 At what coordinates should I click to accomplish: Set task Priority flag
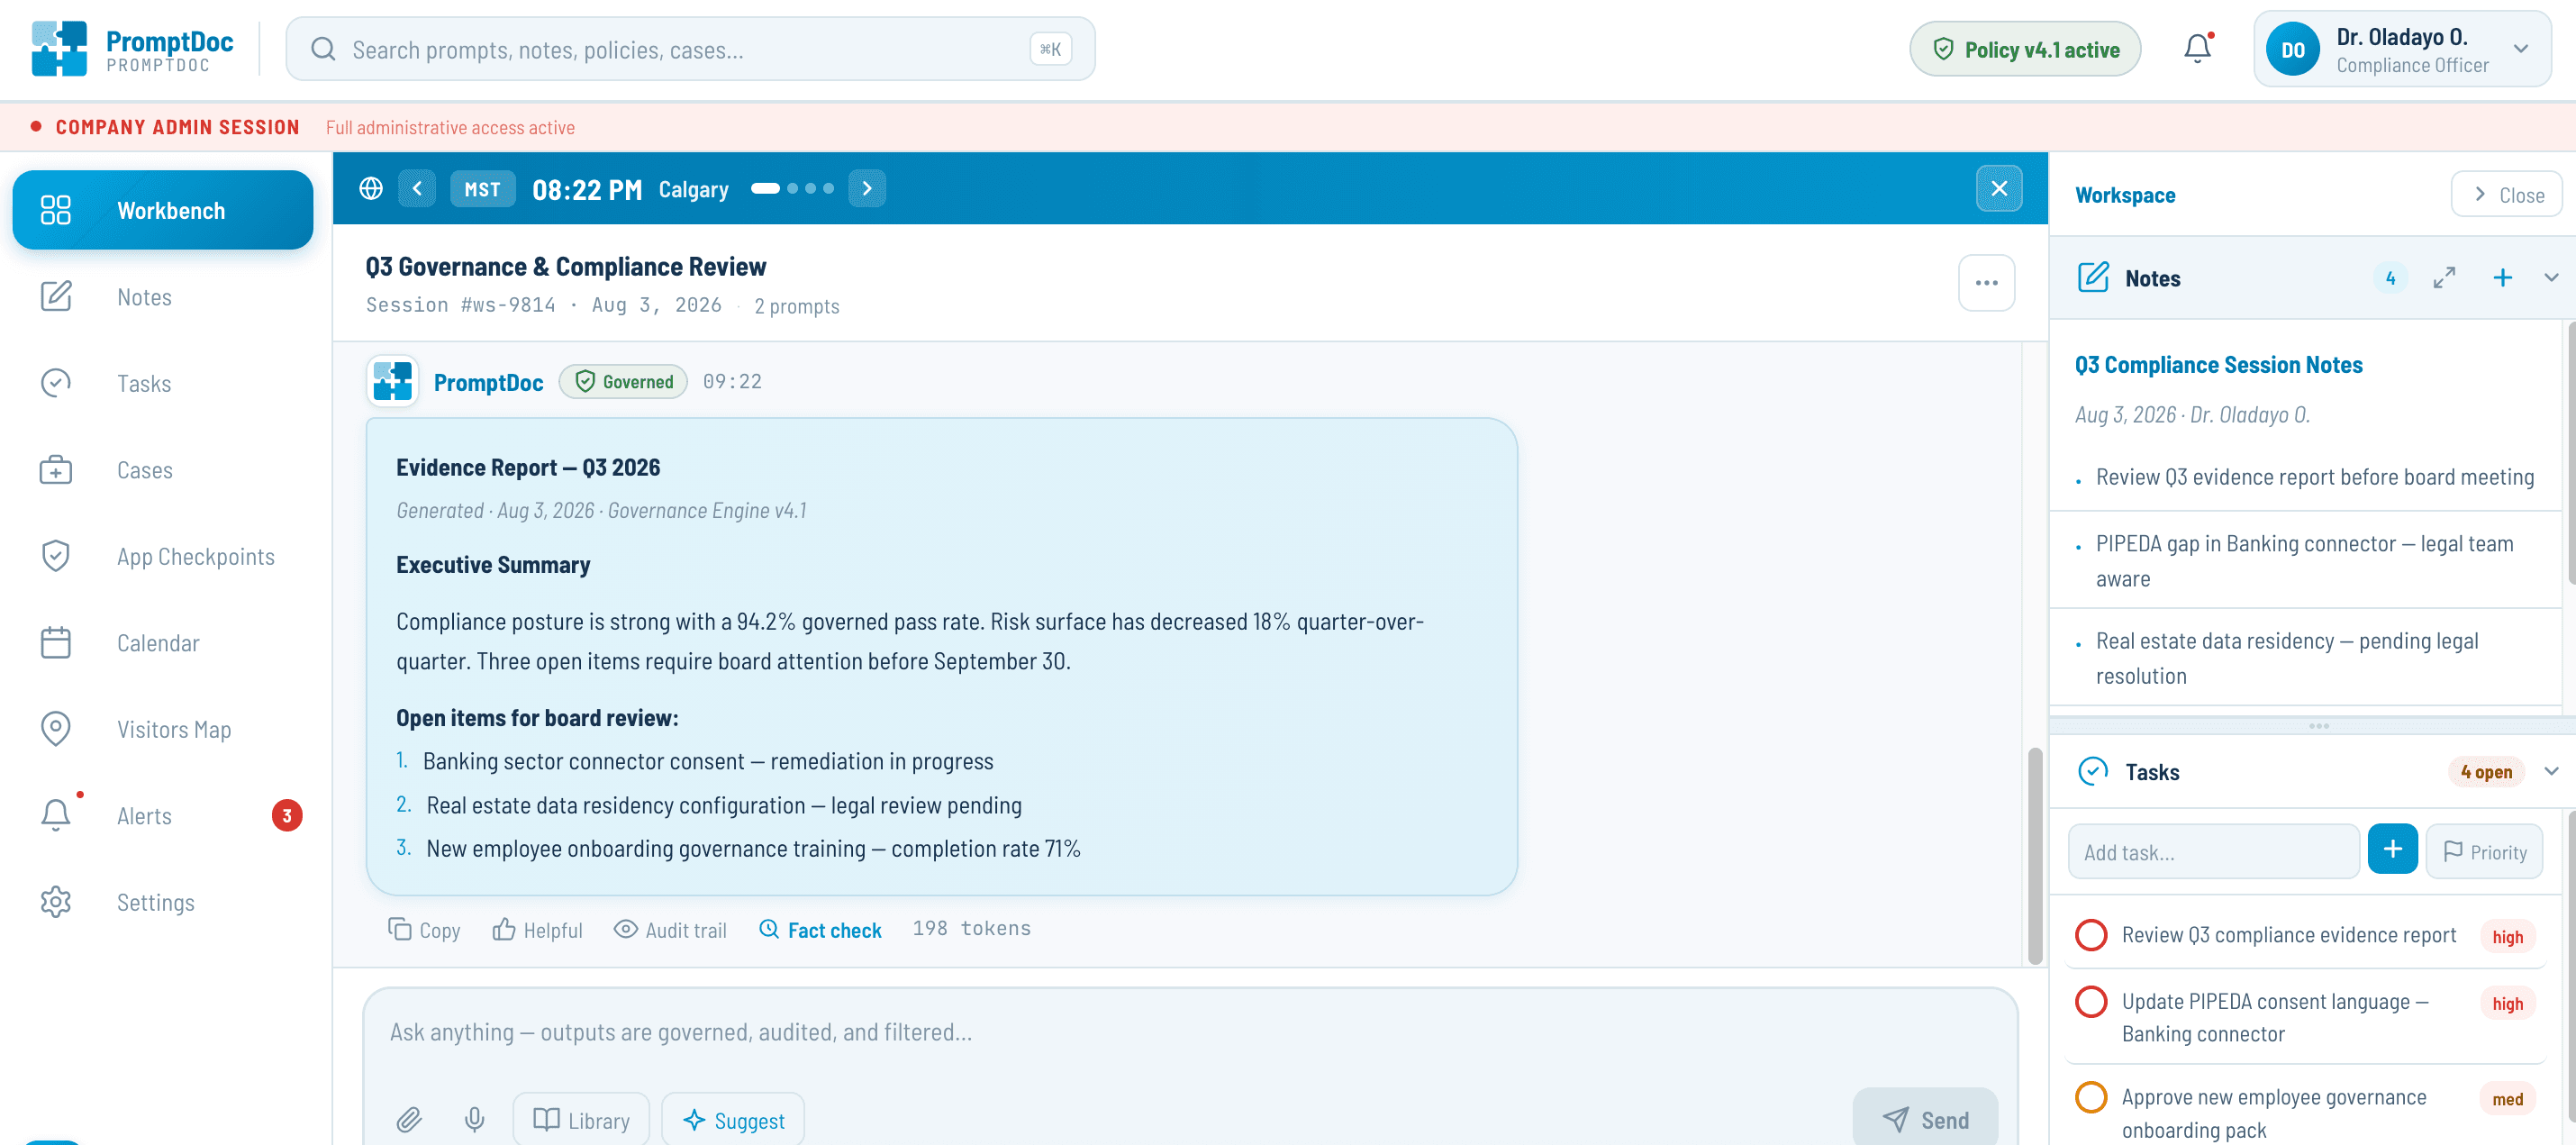click(2484, 851)
